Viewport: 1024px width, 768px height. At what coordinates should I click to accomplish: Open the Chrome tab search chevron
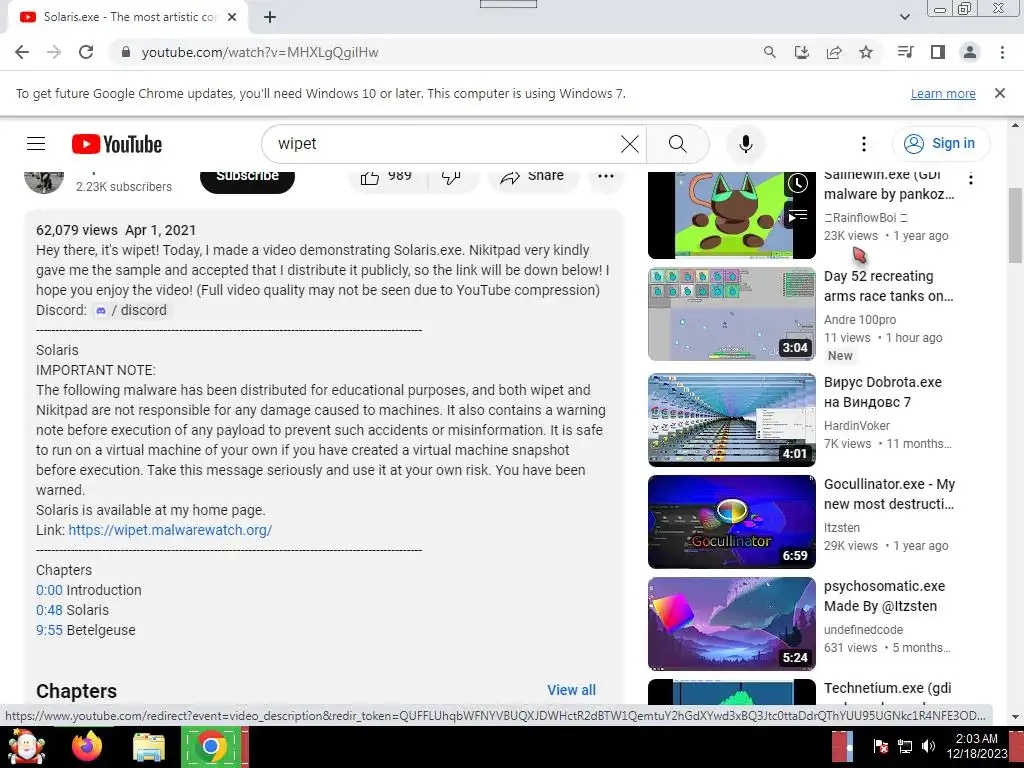pos(904,17)
